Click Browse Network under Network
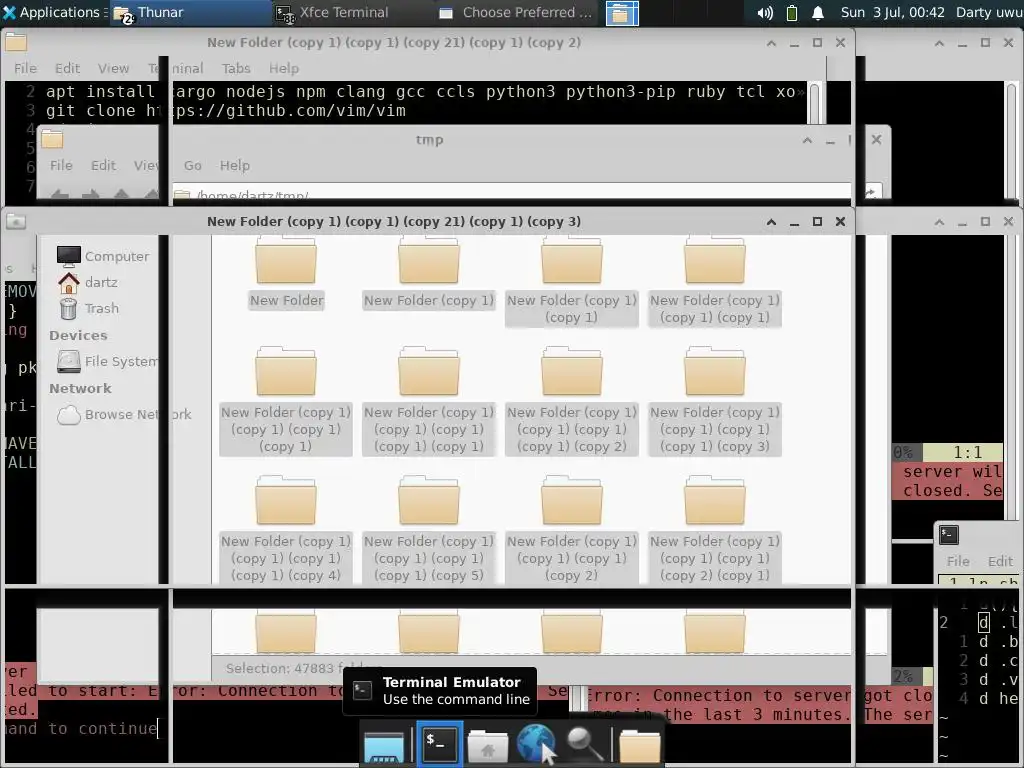 (x=124, y=414)
